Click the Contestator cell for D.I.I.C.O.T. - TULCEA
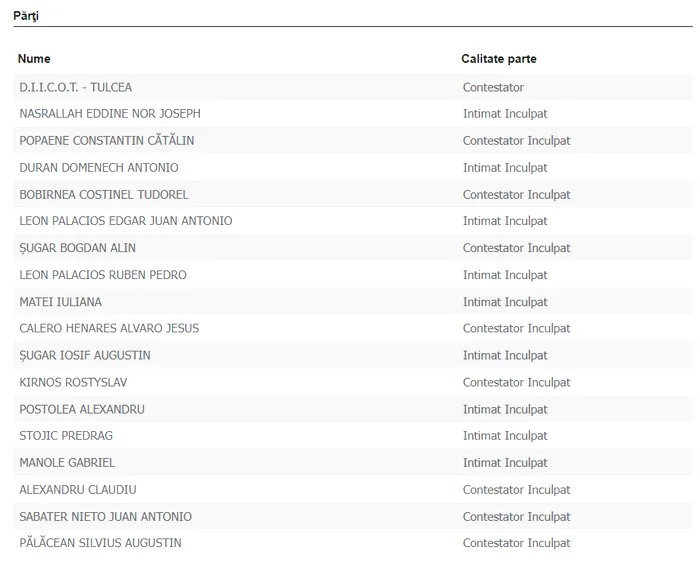The image size is (700, 567). point(493,88)
